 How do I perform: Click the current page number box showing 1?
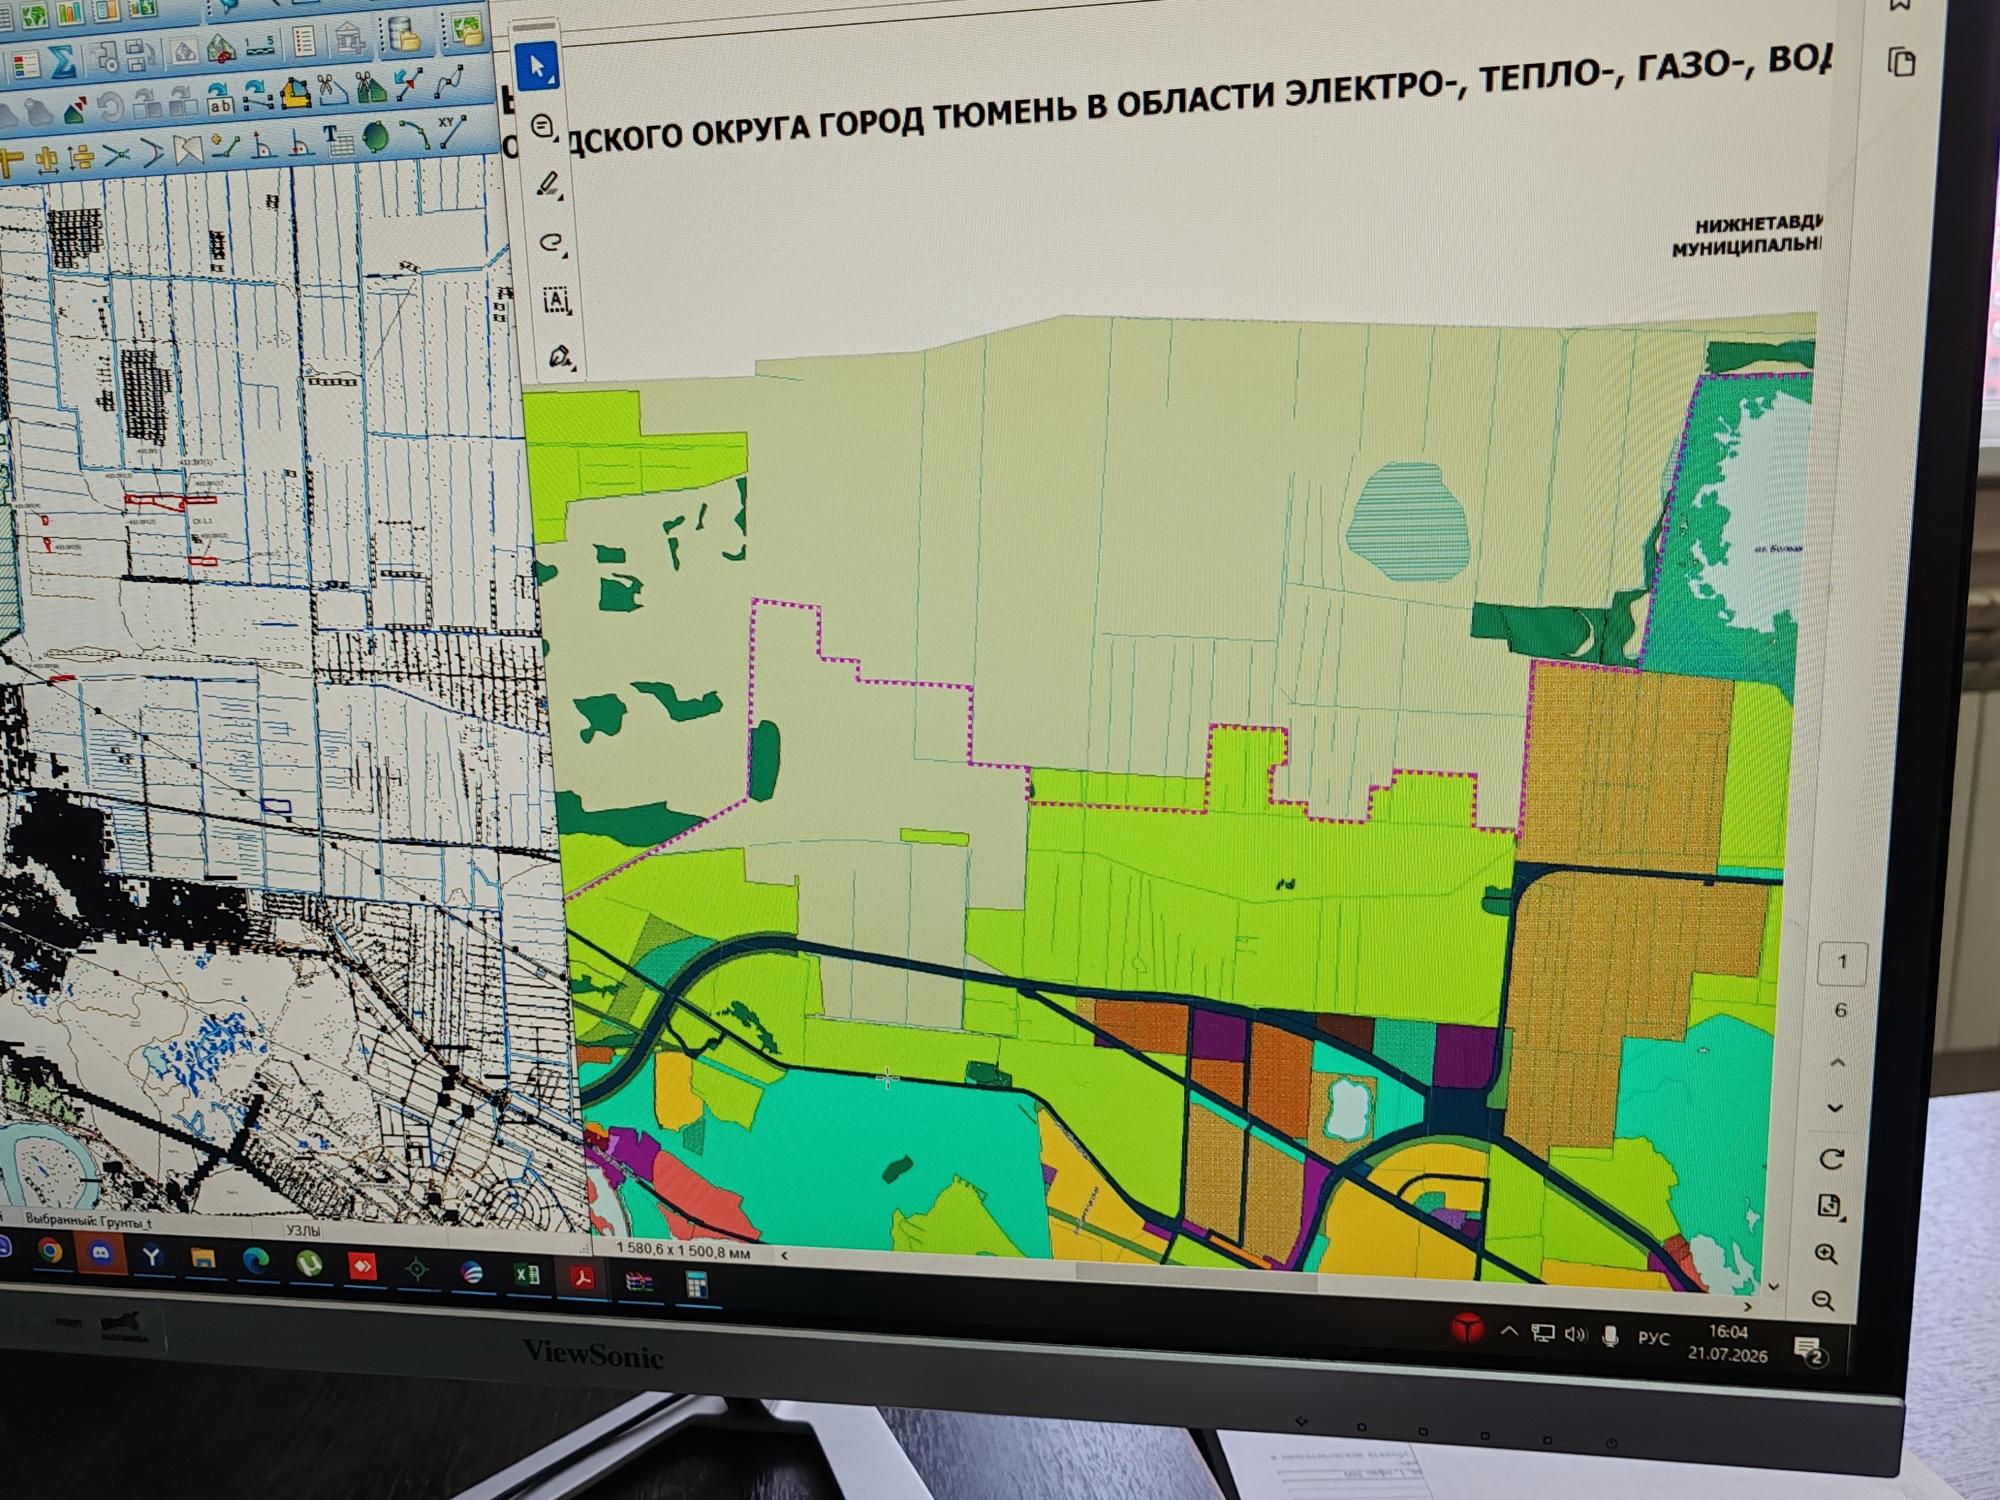[1842, 963]
